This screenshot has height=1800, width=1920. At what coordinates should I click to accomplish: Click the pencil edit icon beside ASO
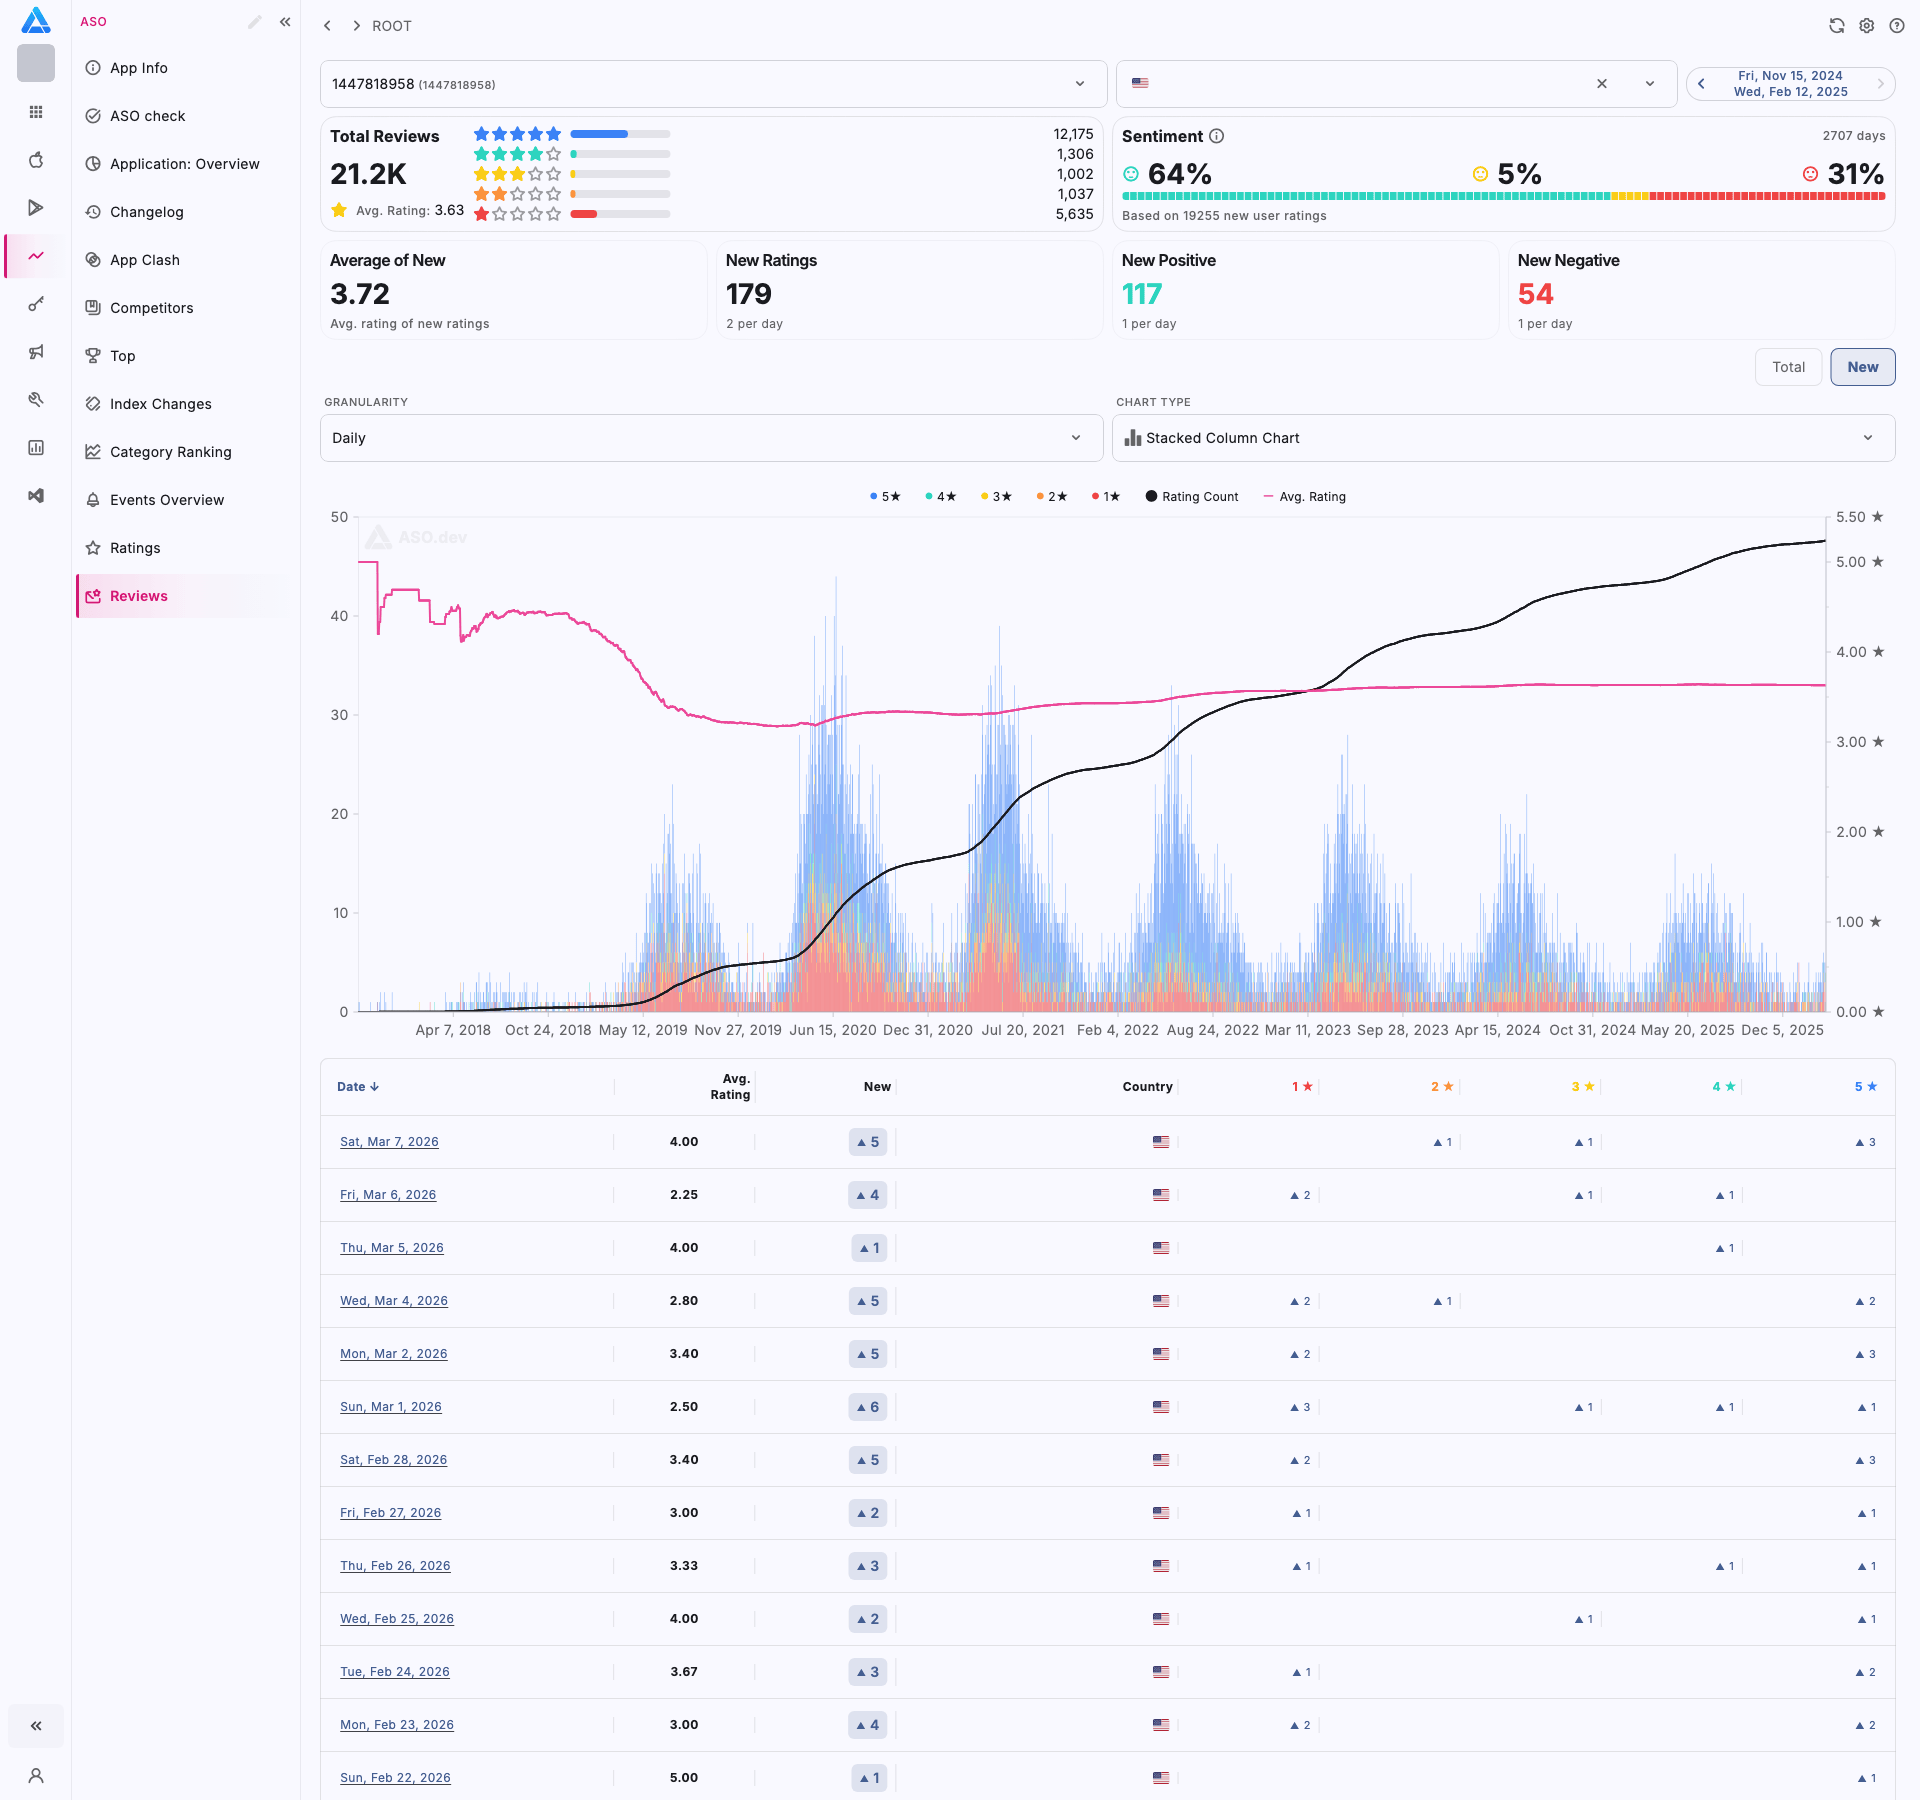pos(255,22)
